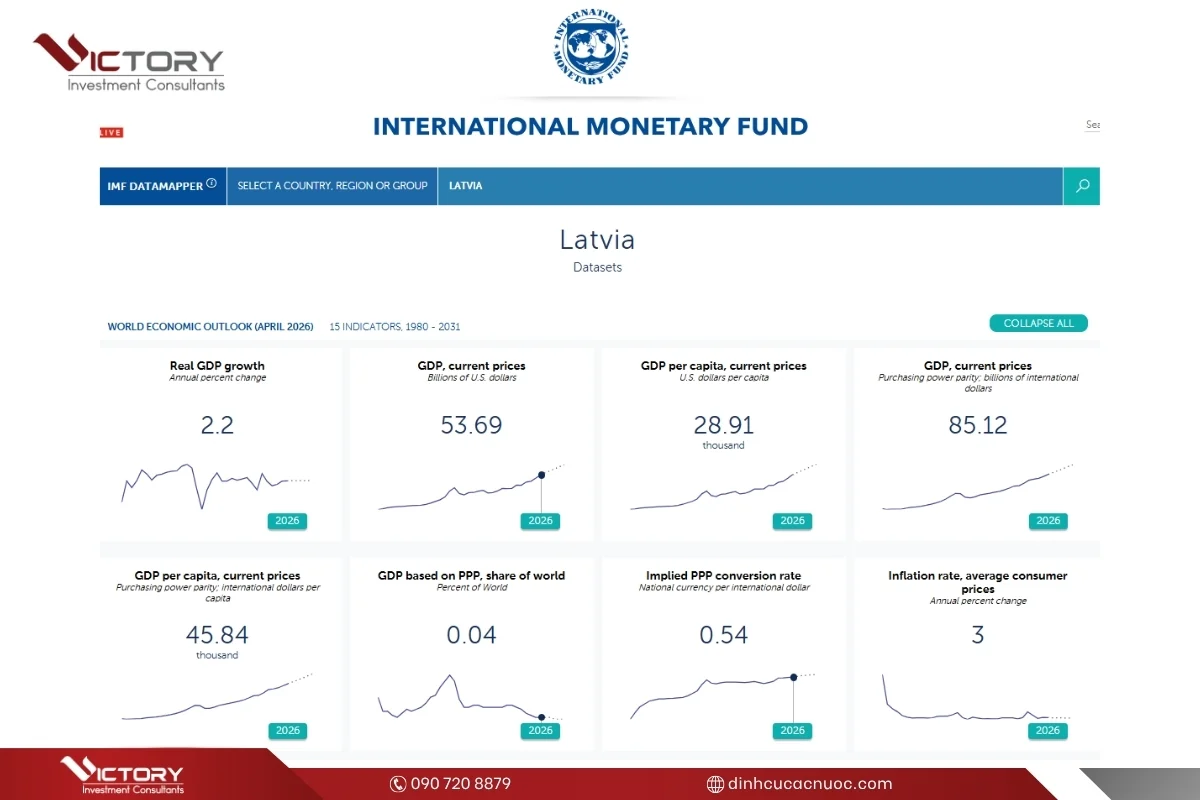This screenshot has height=800, width=1200.
Task: Click 2026 tag on GDP PPP billions card
Action: [x=1048, y=521]
